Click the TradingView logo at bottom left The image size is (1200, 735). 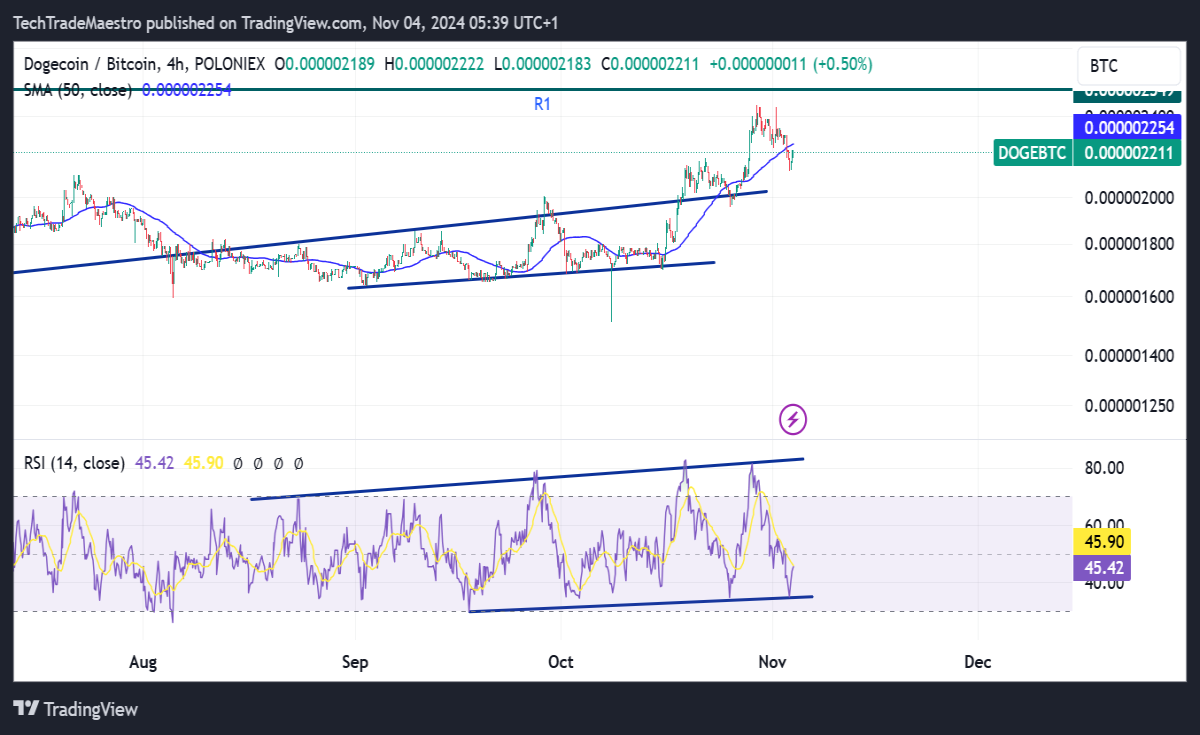coord(76,708)
